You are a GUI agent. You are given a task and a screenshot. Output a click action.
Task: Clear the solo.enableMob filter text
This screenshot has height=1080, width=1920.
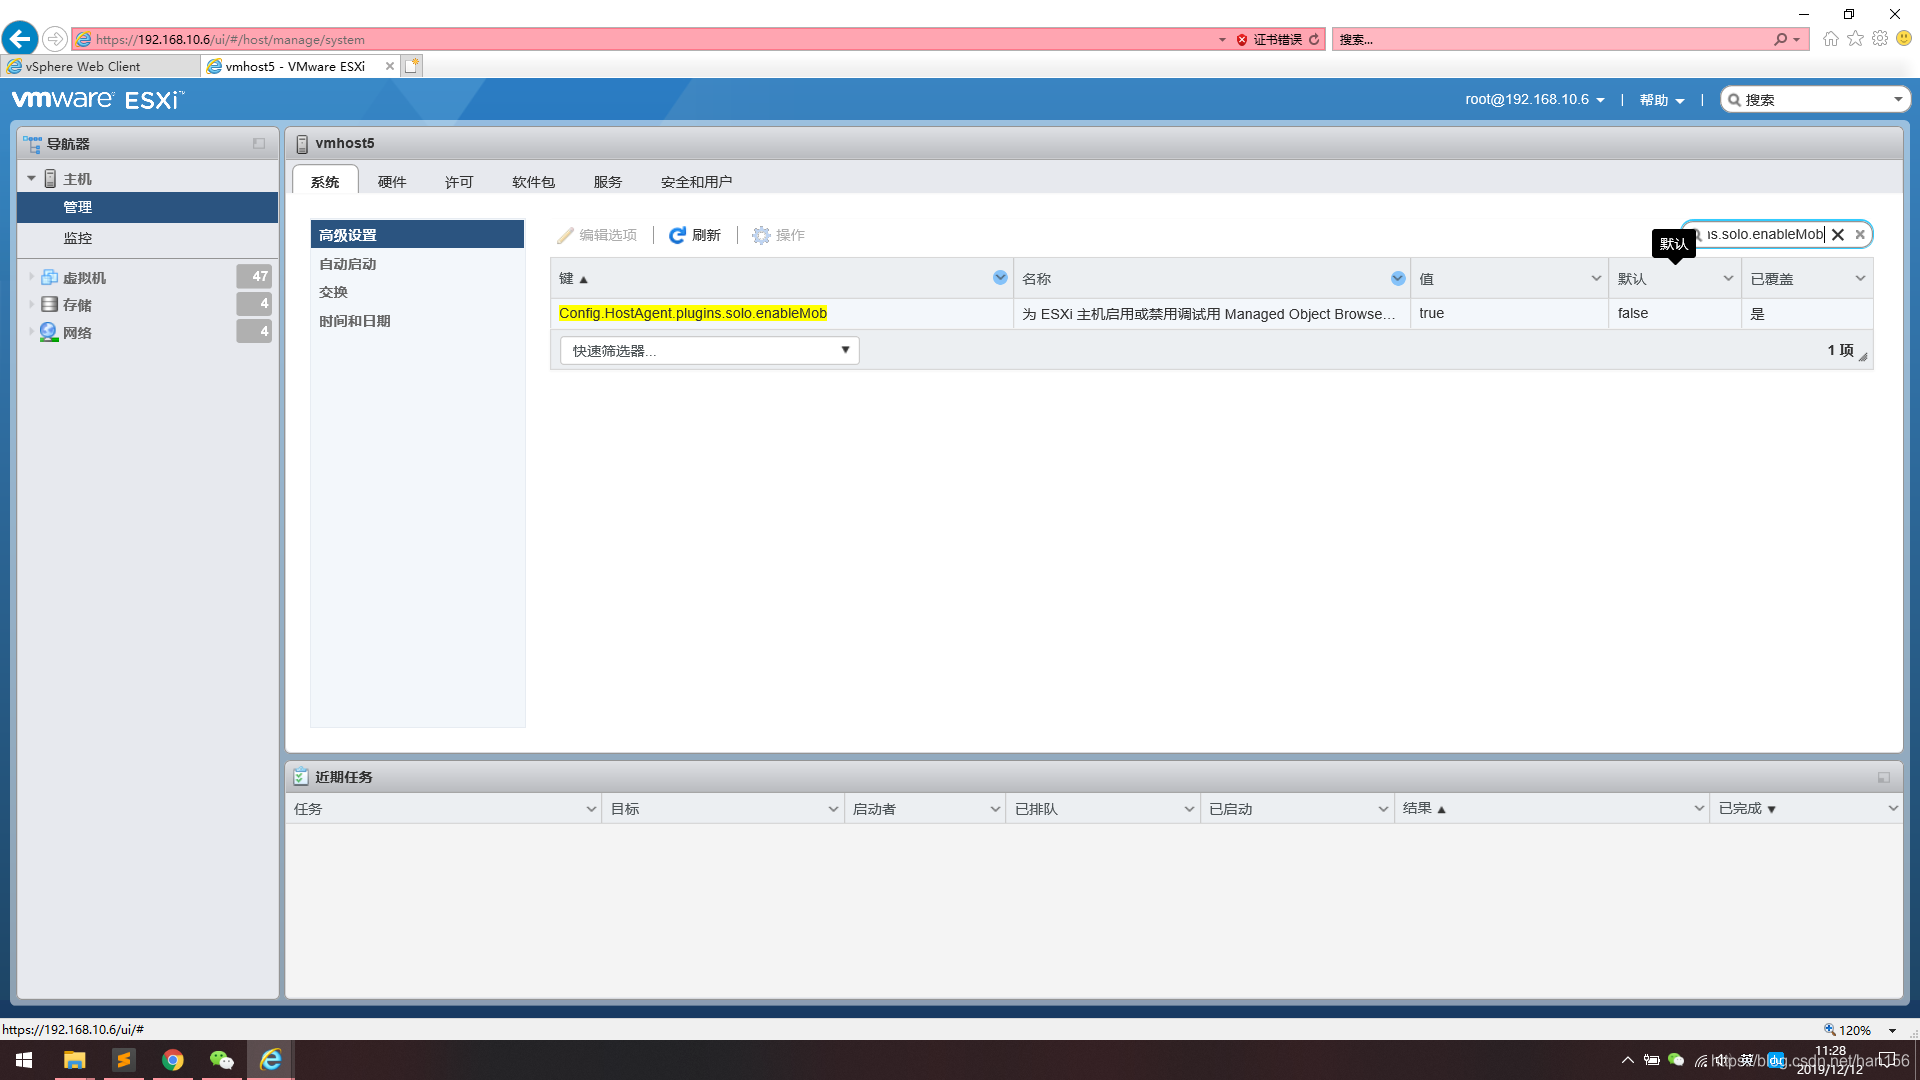click(1837, 234)
